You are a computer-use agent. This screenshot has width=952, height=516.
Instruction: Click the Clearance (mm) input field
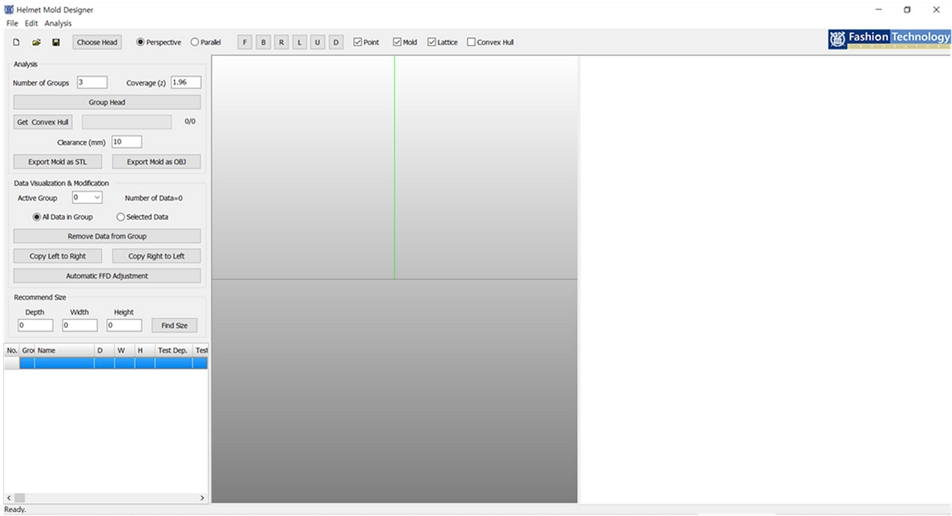[x=126, y=142]
